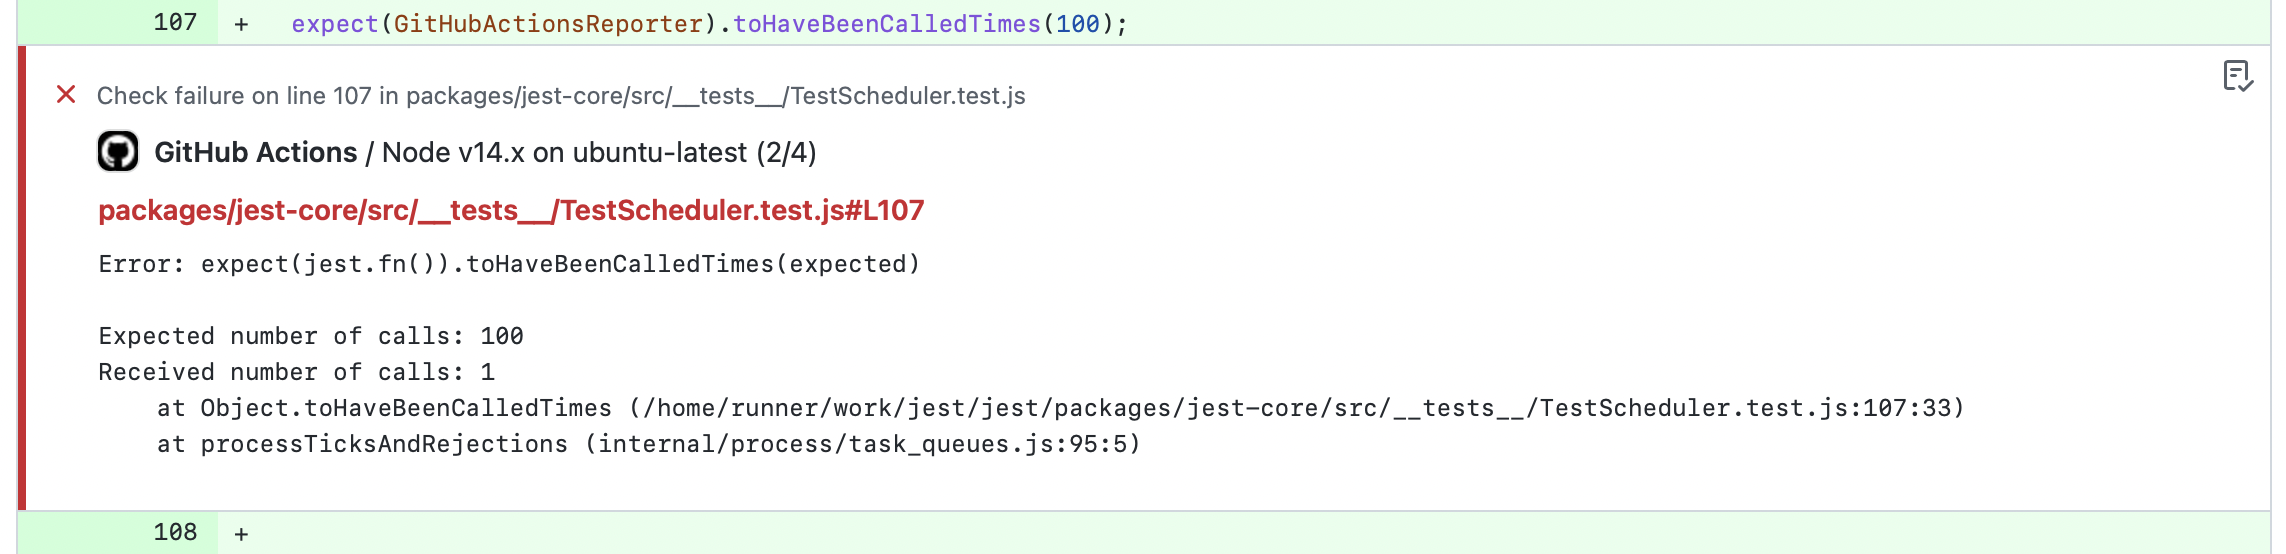Click the "Error: expect(jest.fn())" message line

pos(509,264)
